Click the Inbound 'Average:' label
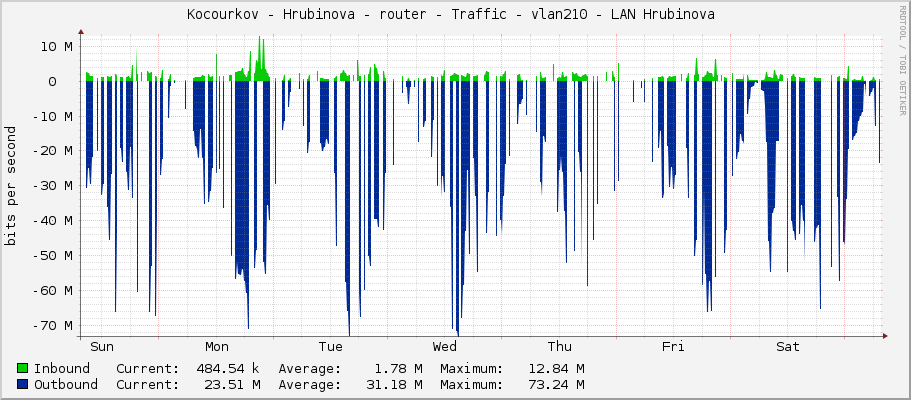This screenshot has width=911, height=400. 310,369
